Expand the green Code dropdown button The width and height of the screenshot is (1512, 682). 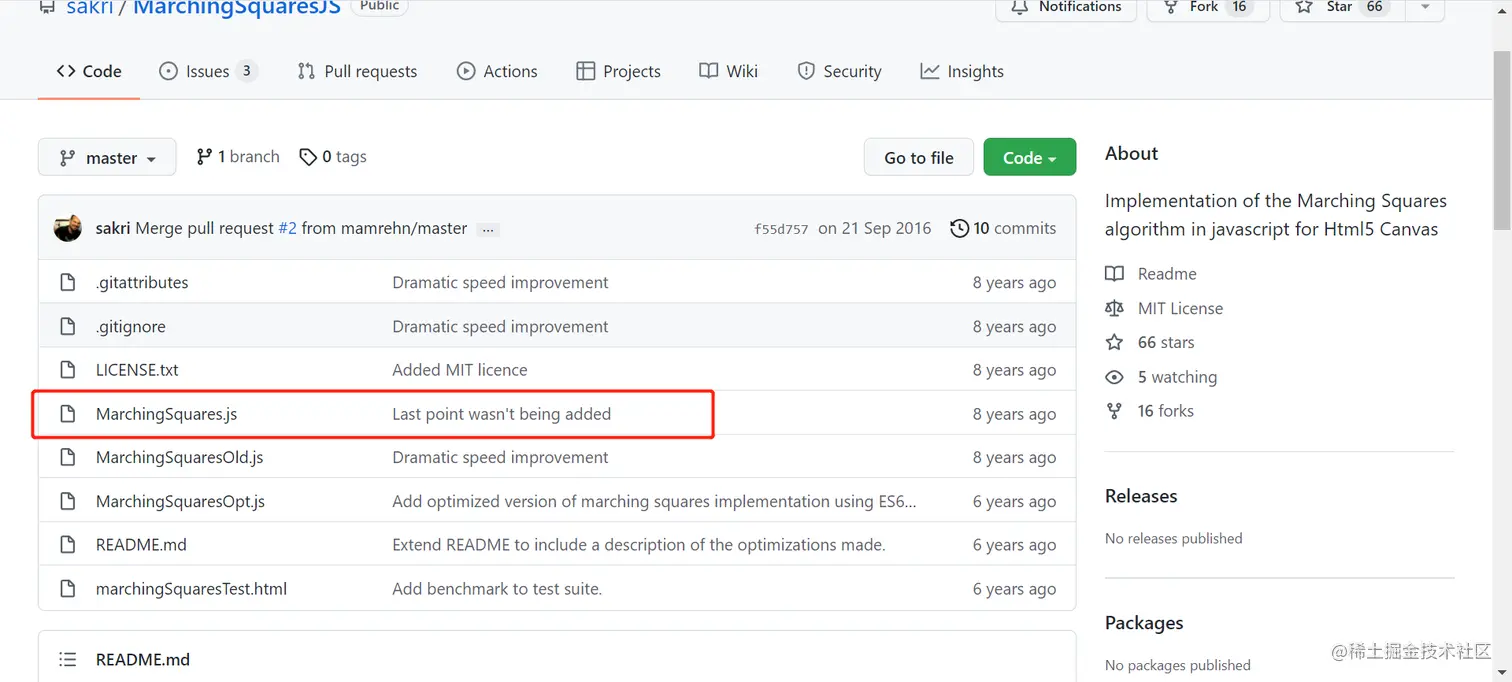(1029, 158)
